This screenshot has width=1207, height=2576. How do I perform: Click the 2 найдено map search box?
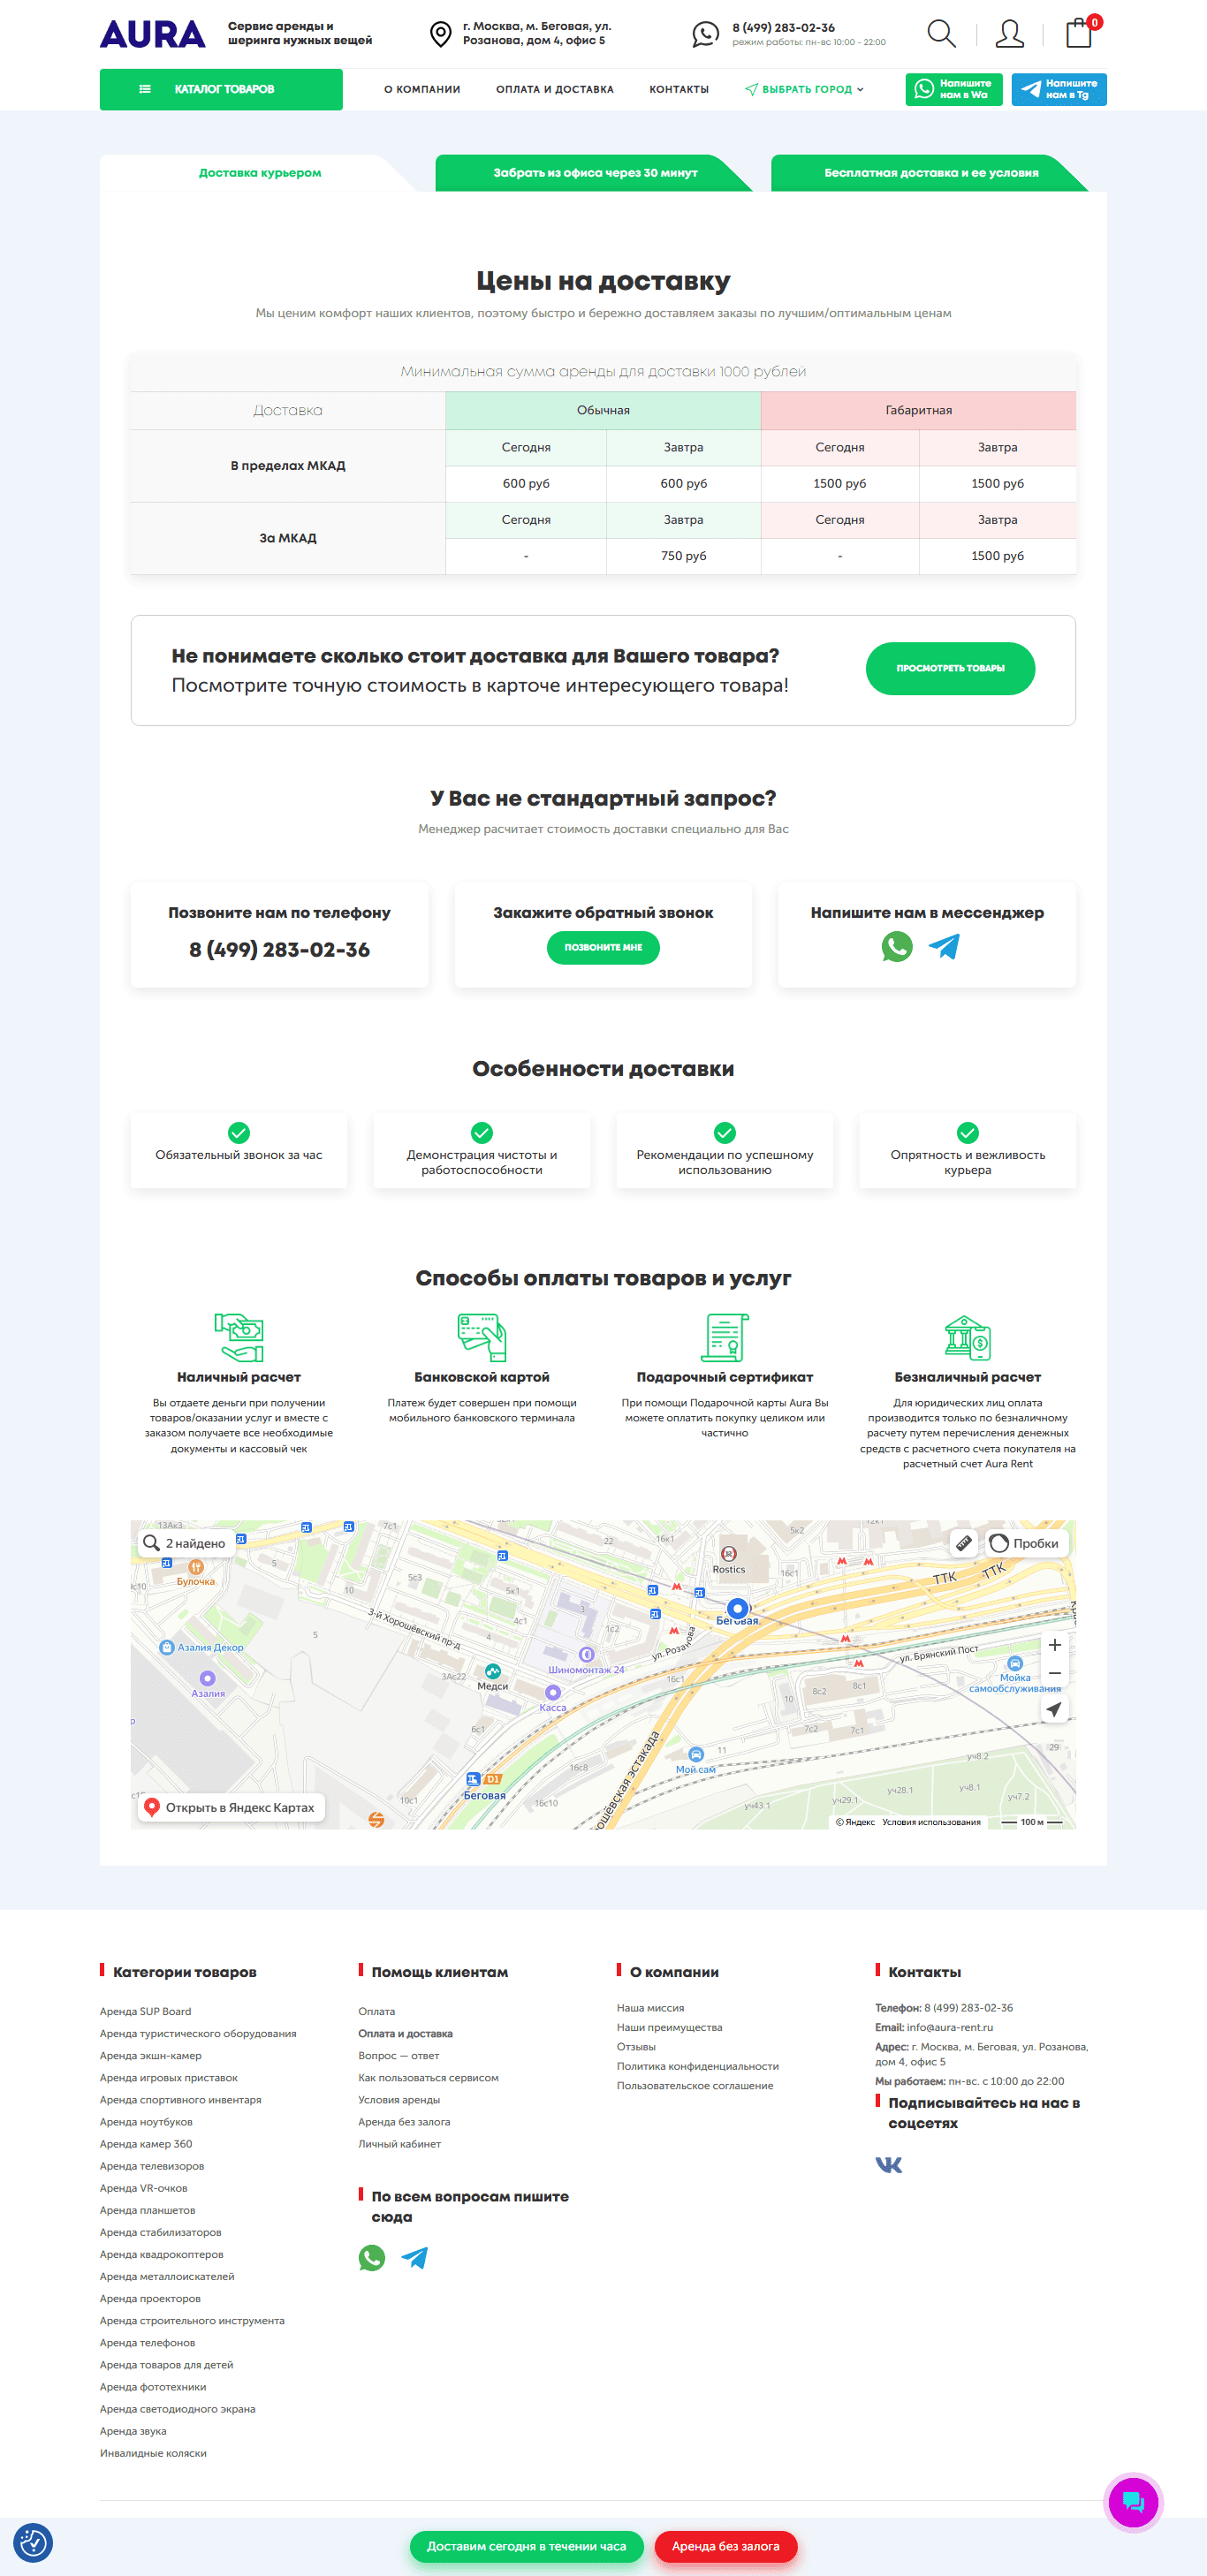coord(186,1543)
